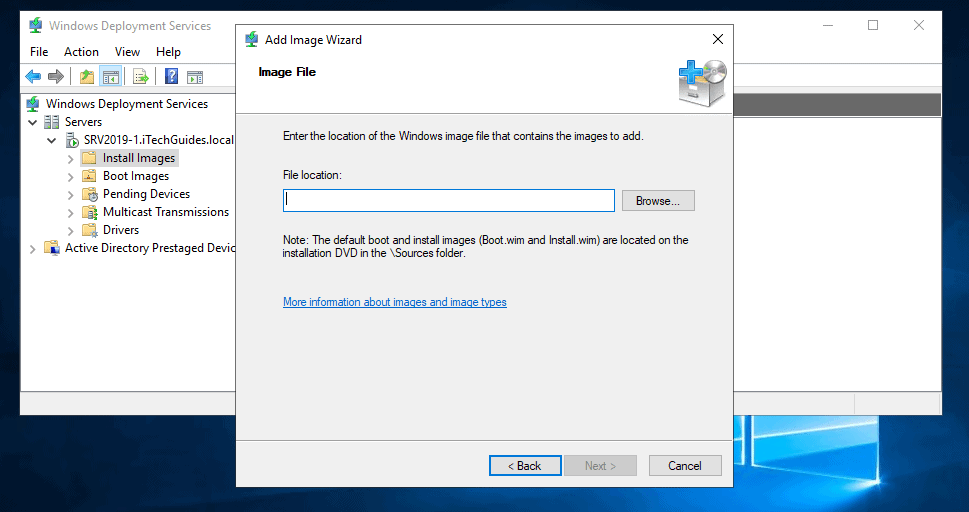Select the Boot Images folder icon
The height and width of the screenshot is (512, 969).
pos(89,176)
